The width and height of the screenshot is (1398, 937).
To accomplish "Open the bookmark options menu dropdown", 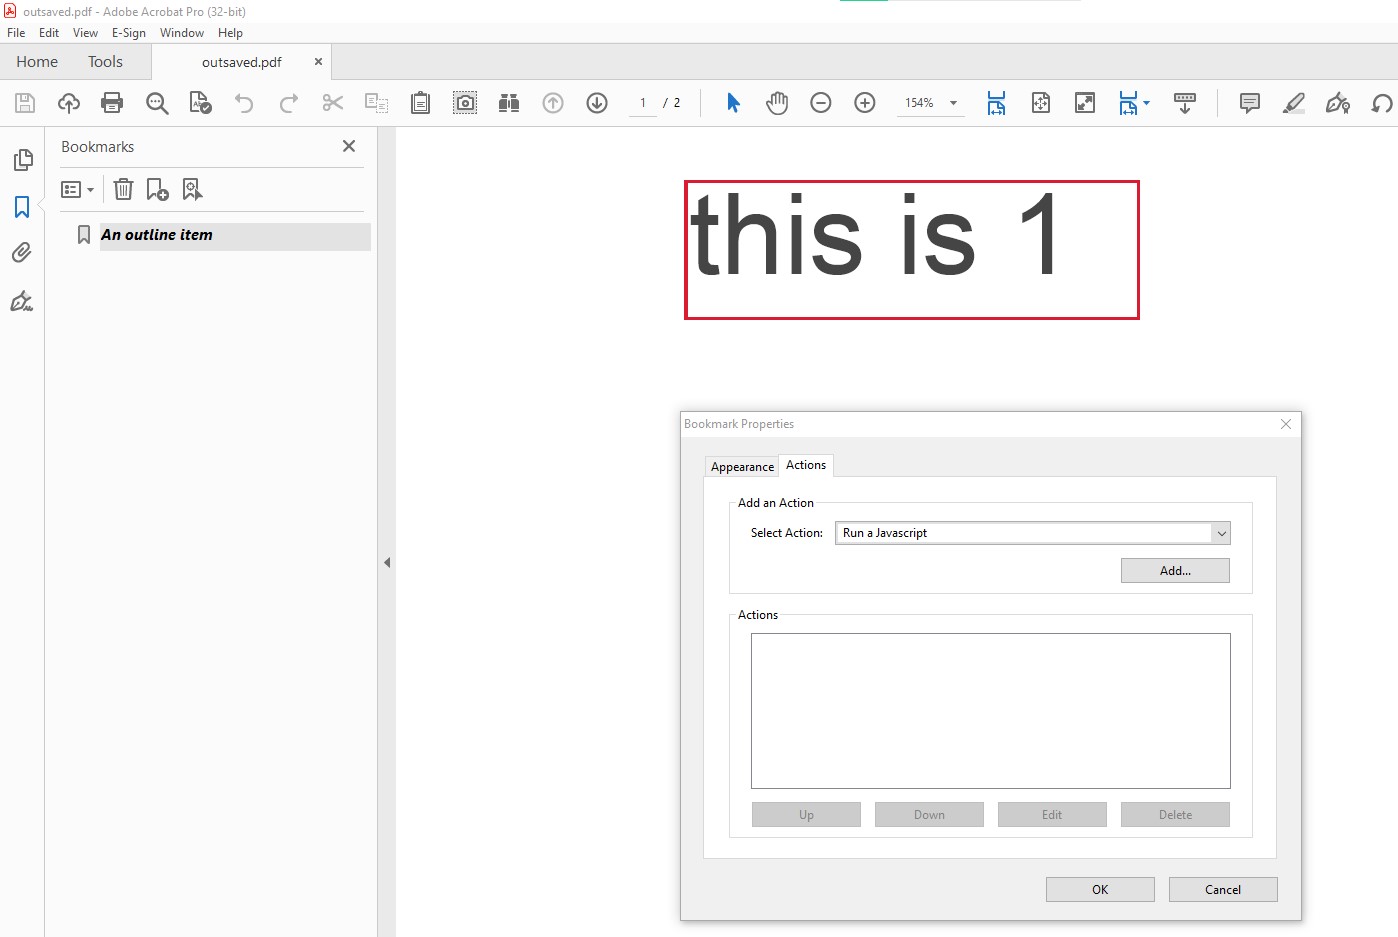I will click(x=77, y=189).
